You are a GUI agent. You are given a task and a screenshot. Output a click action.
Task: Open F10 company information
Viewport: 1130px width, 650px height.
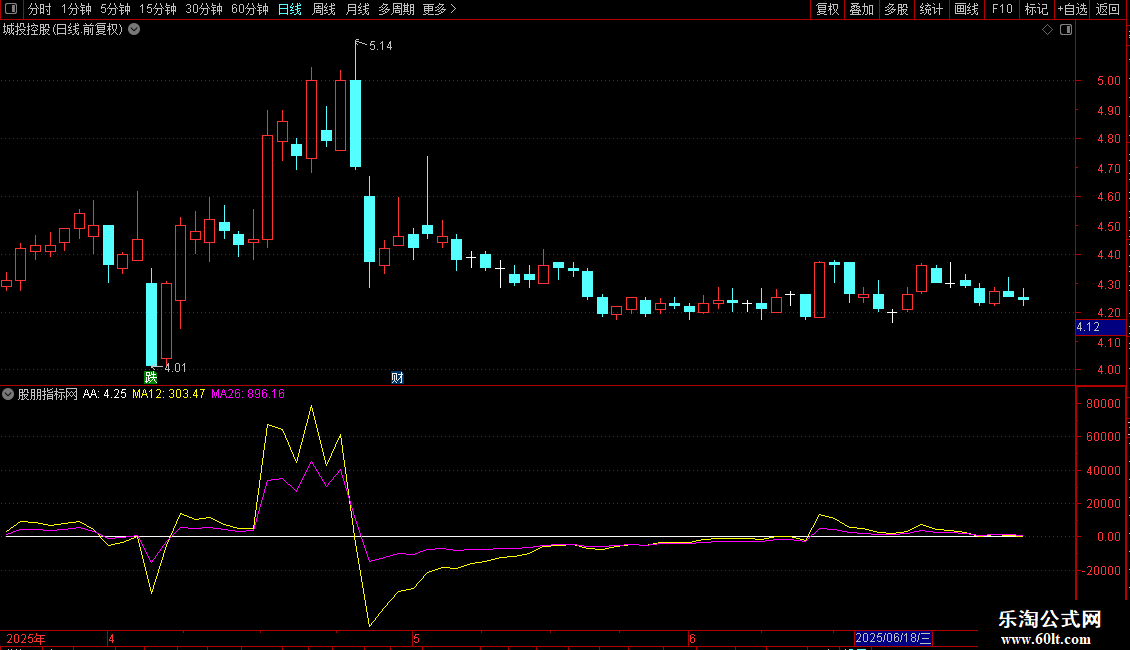1002,9
